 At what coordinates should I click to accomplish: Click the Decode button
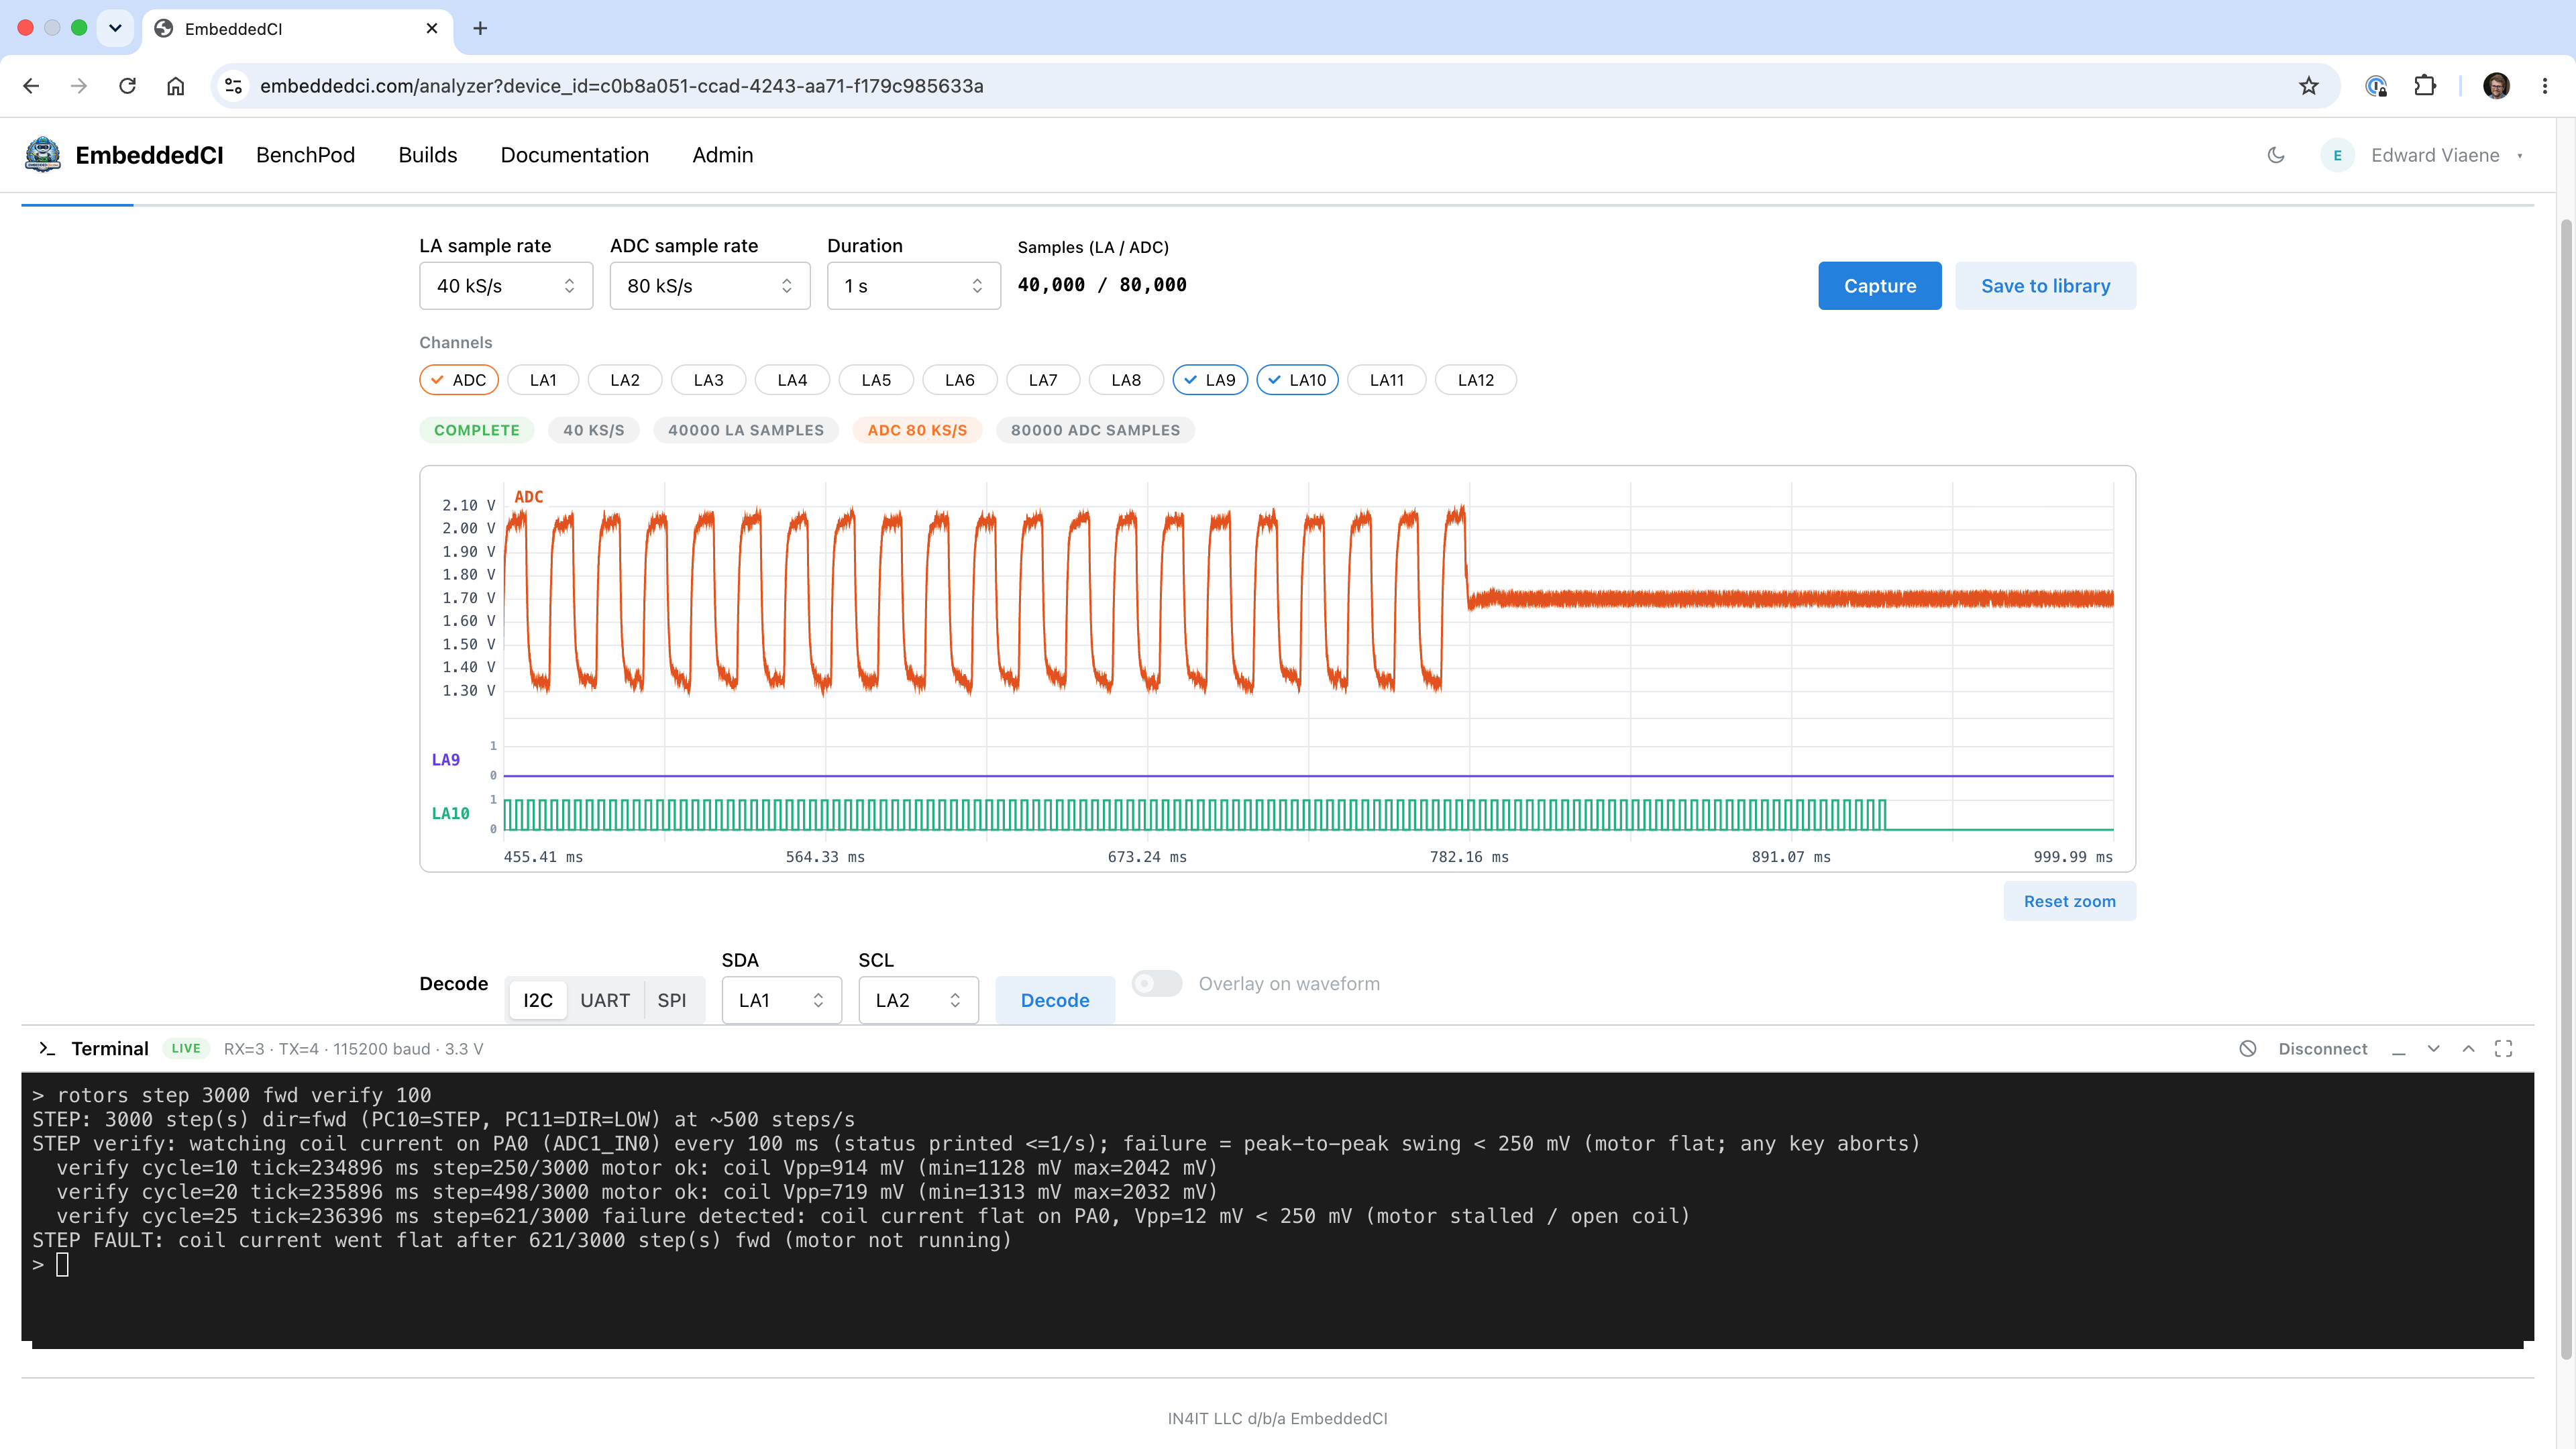(x=1055, y=1000)
